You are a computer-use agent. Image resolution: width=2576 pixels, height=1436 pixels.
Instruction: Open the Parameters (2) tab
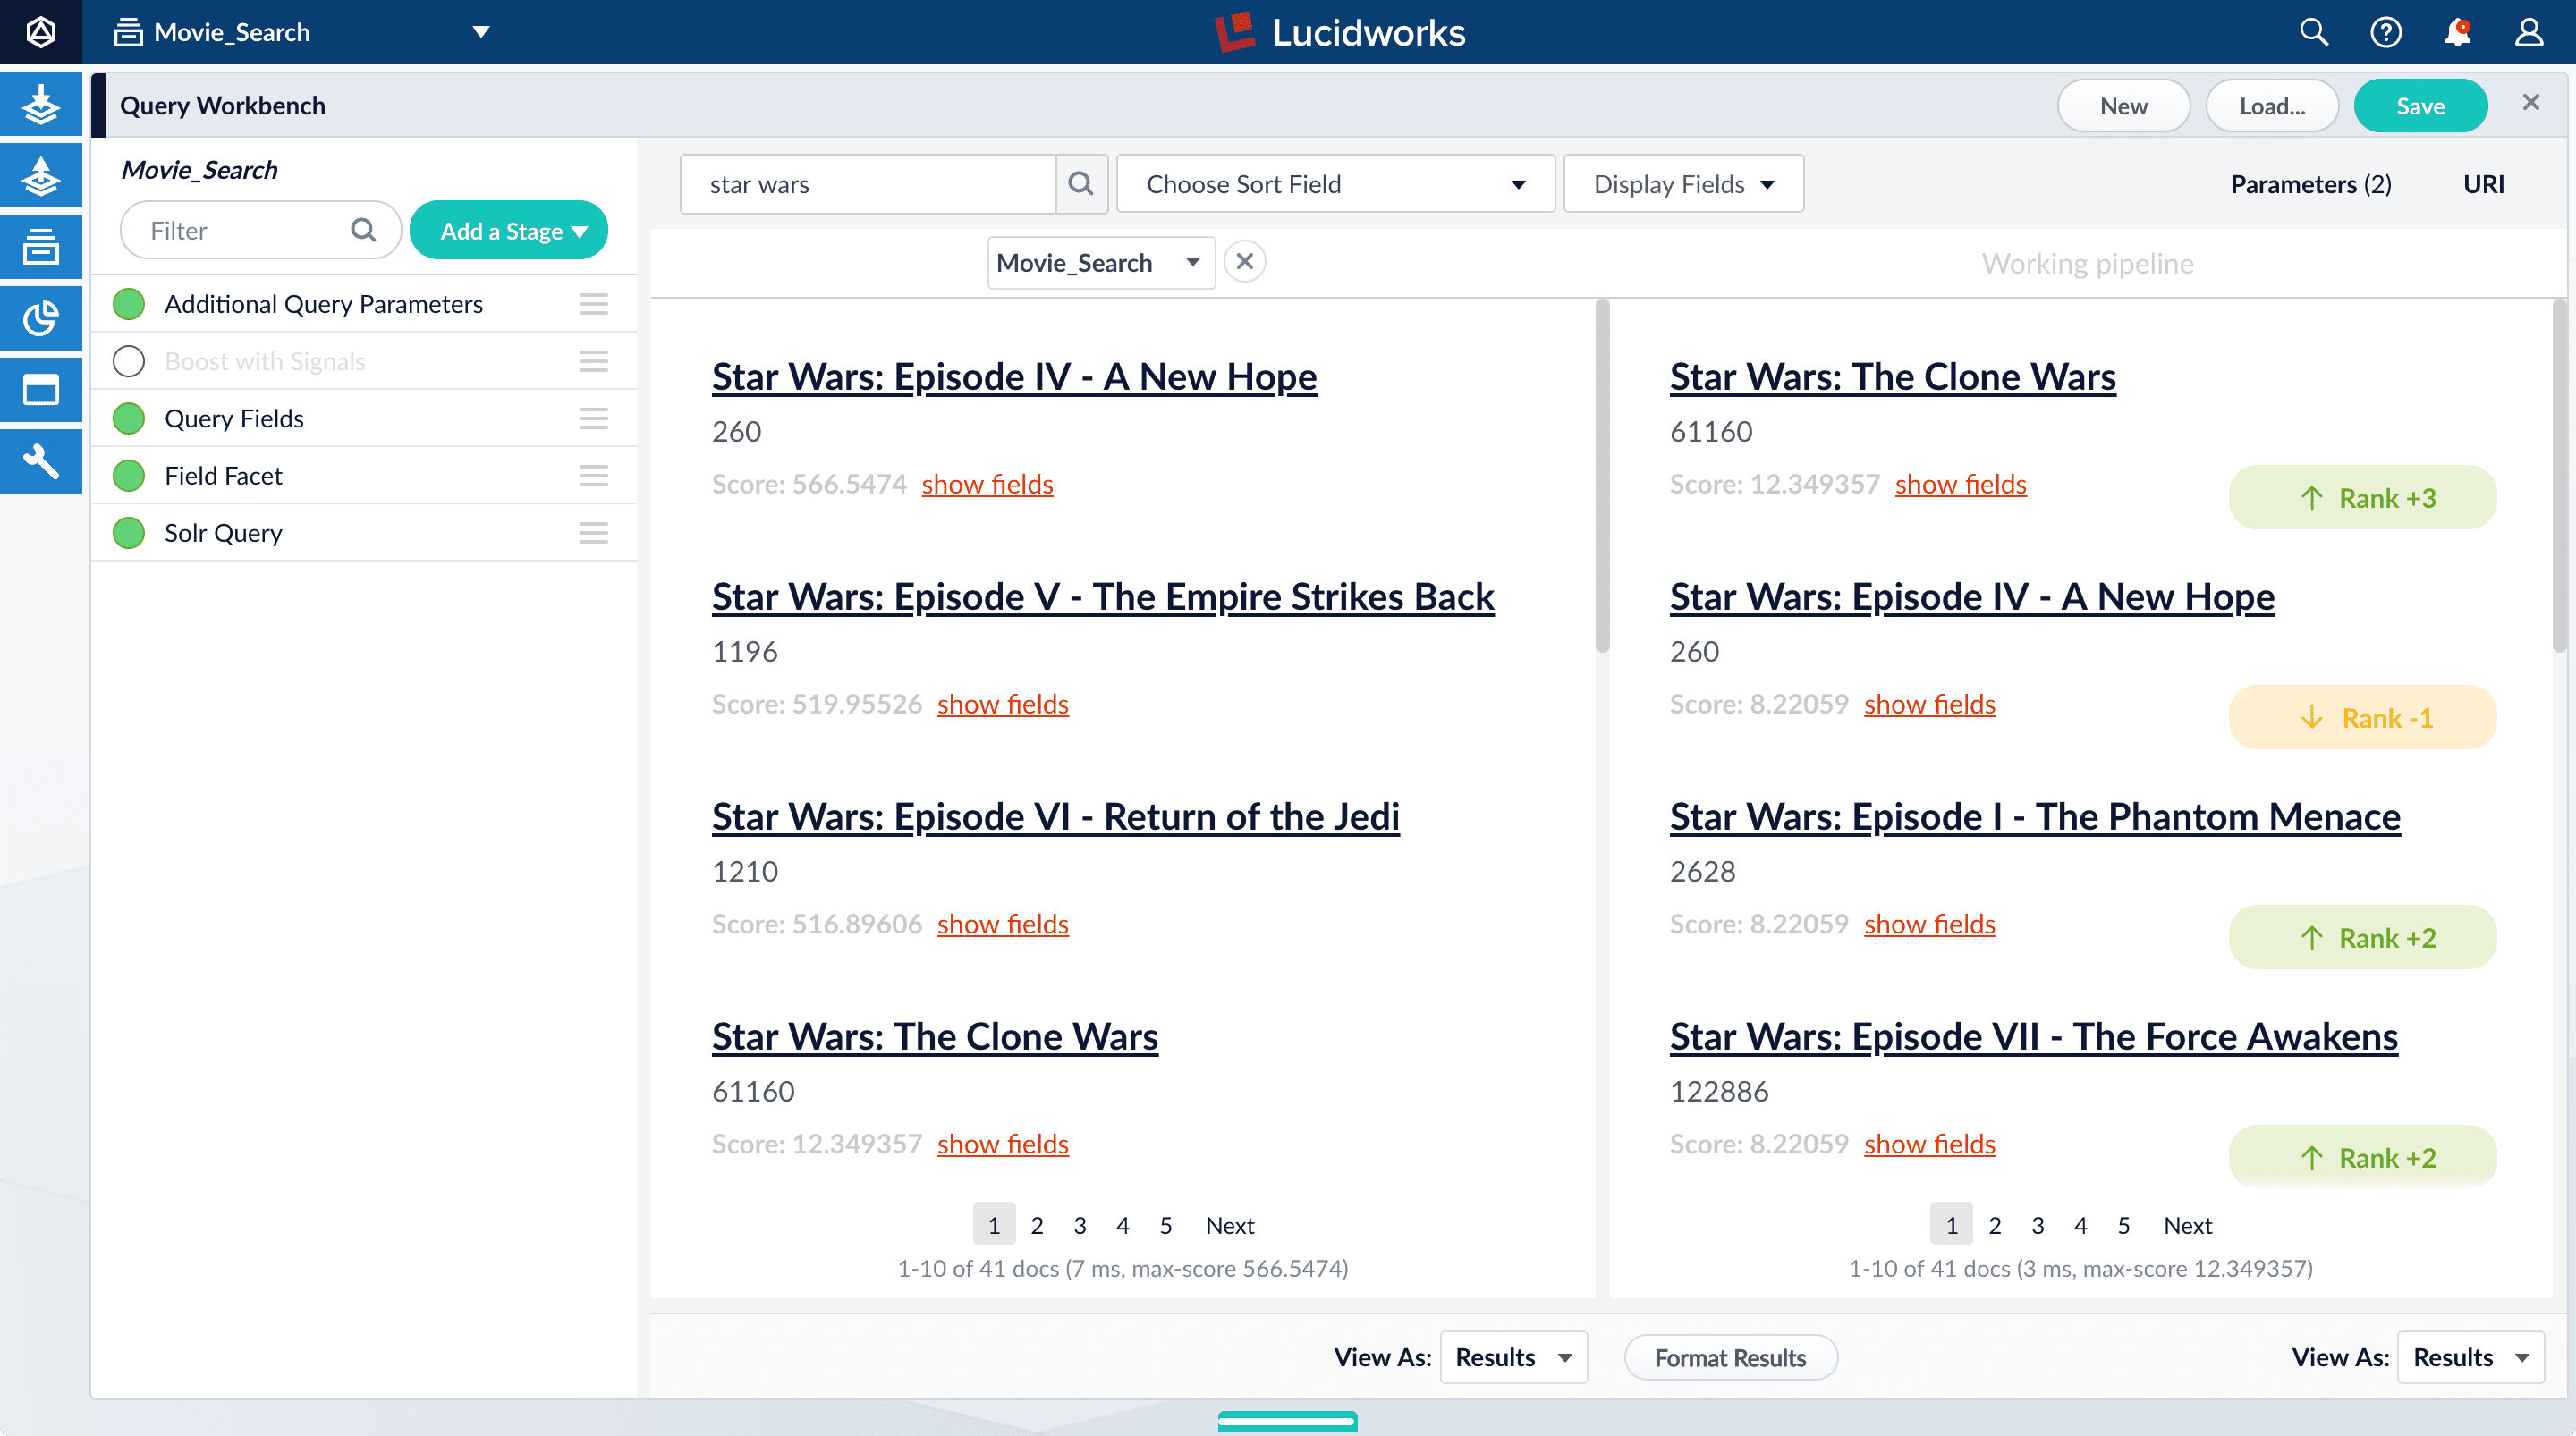point(2310,183)
